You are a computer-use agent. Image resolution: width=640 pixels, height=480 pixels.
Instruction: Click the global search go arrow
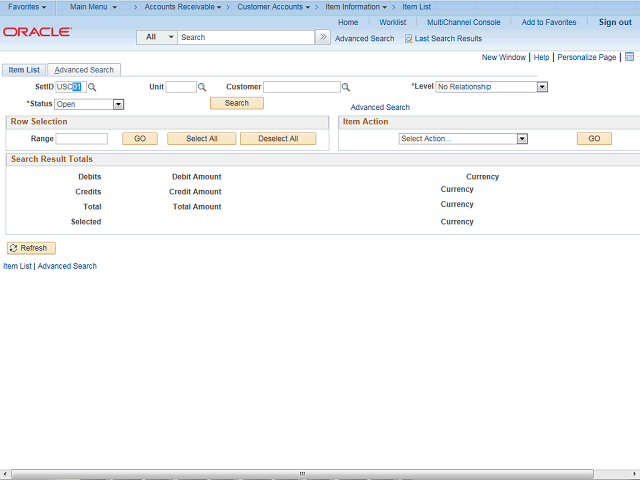(323, 37)
